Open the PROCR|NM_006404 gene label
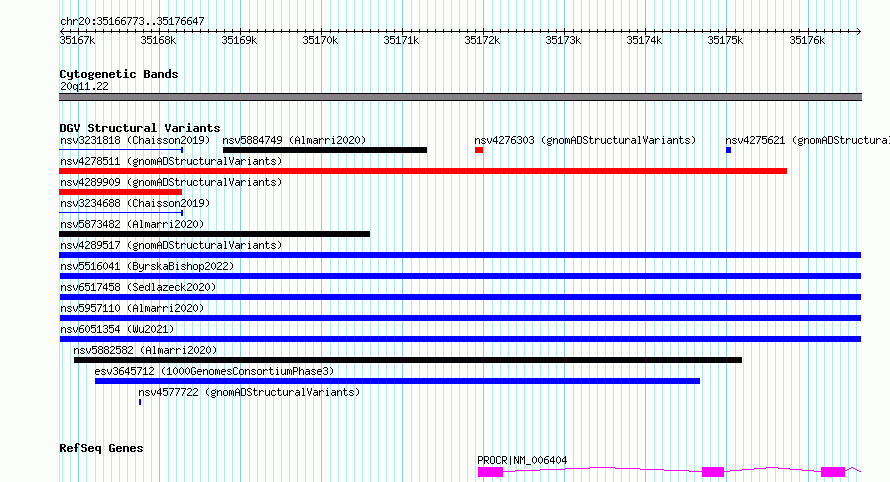The height and width of the screenshot is (482, 890). [x=522, y=460]
